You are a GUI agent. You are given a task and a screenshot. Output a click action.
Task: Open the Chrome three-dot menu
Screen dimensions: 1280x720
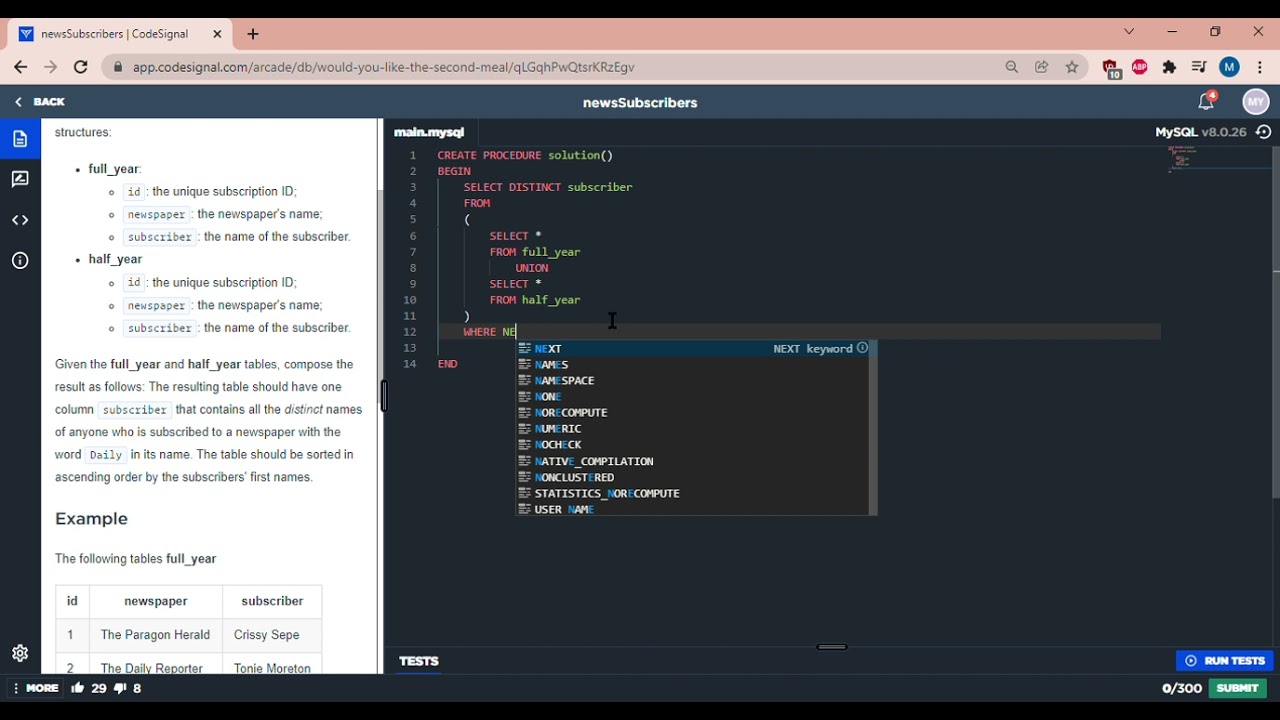[x=1260, y=67]
